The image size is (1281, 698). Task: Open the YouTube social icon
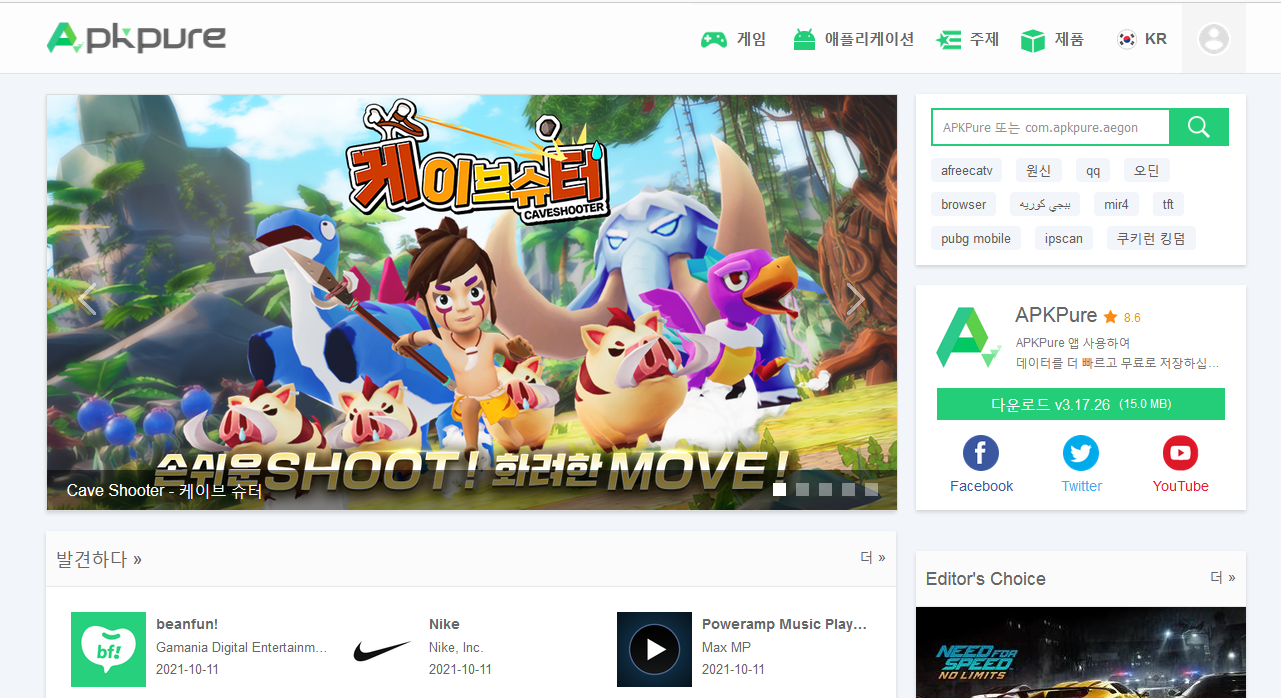tap(1180, 453)
